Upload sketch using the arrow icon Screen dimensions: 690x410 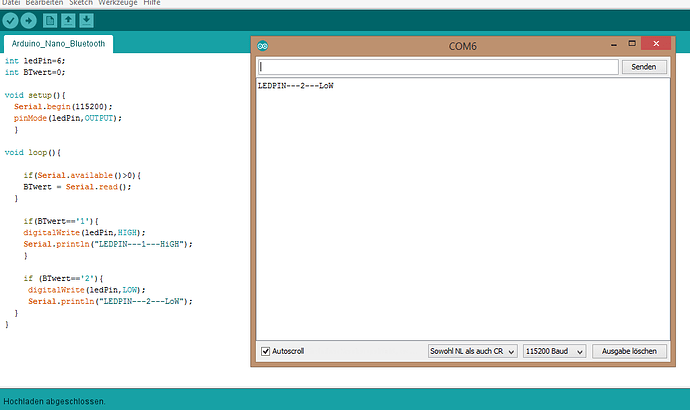[x=29, y=21]
